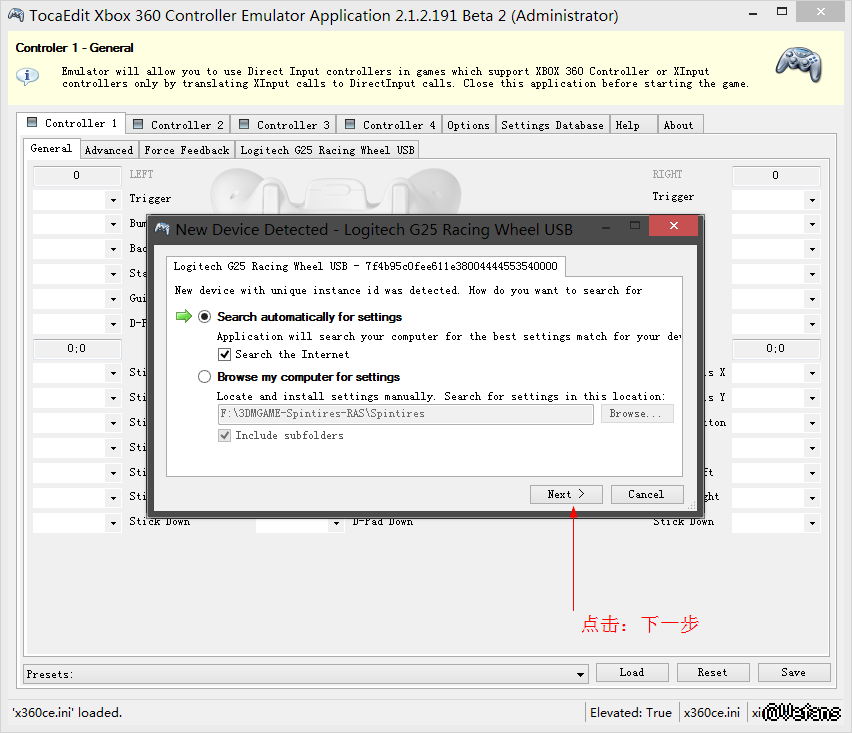
Task: Open the Advanced sub-tab
Action: tap(109, 151)
